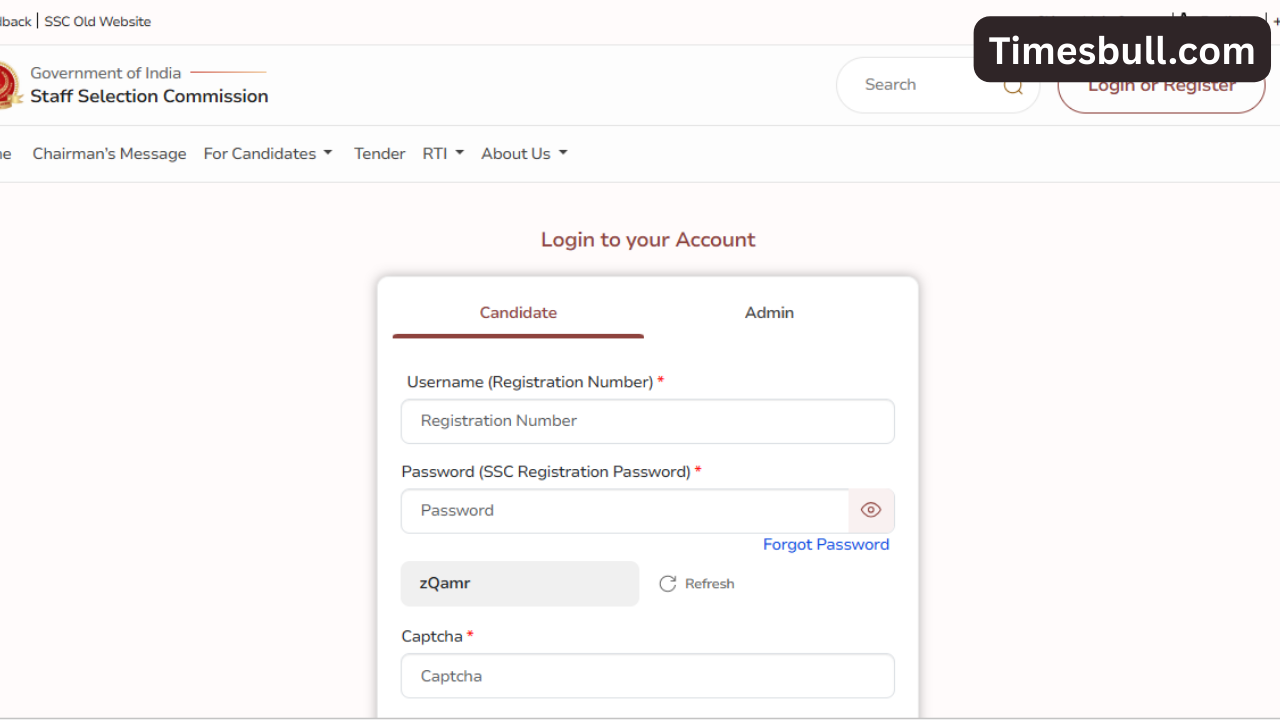Switch to the Admin login tab

[769, 313]
